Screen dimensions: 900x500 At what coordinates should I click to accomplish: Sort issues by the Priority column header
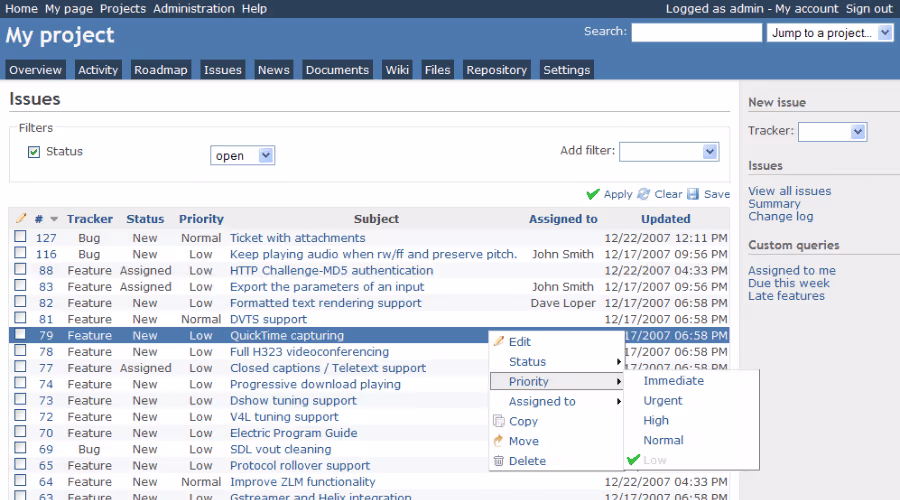tap(201, 219)
